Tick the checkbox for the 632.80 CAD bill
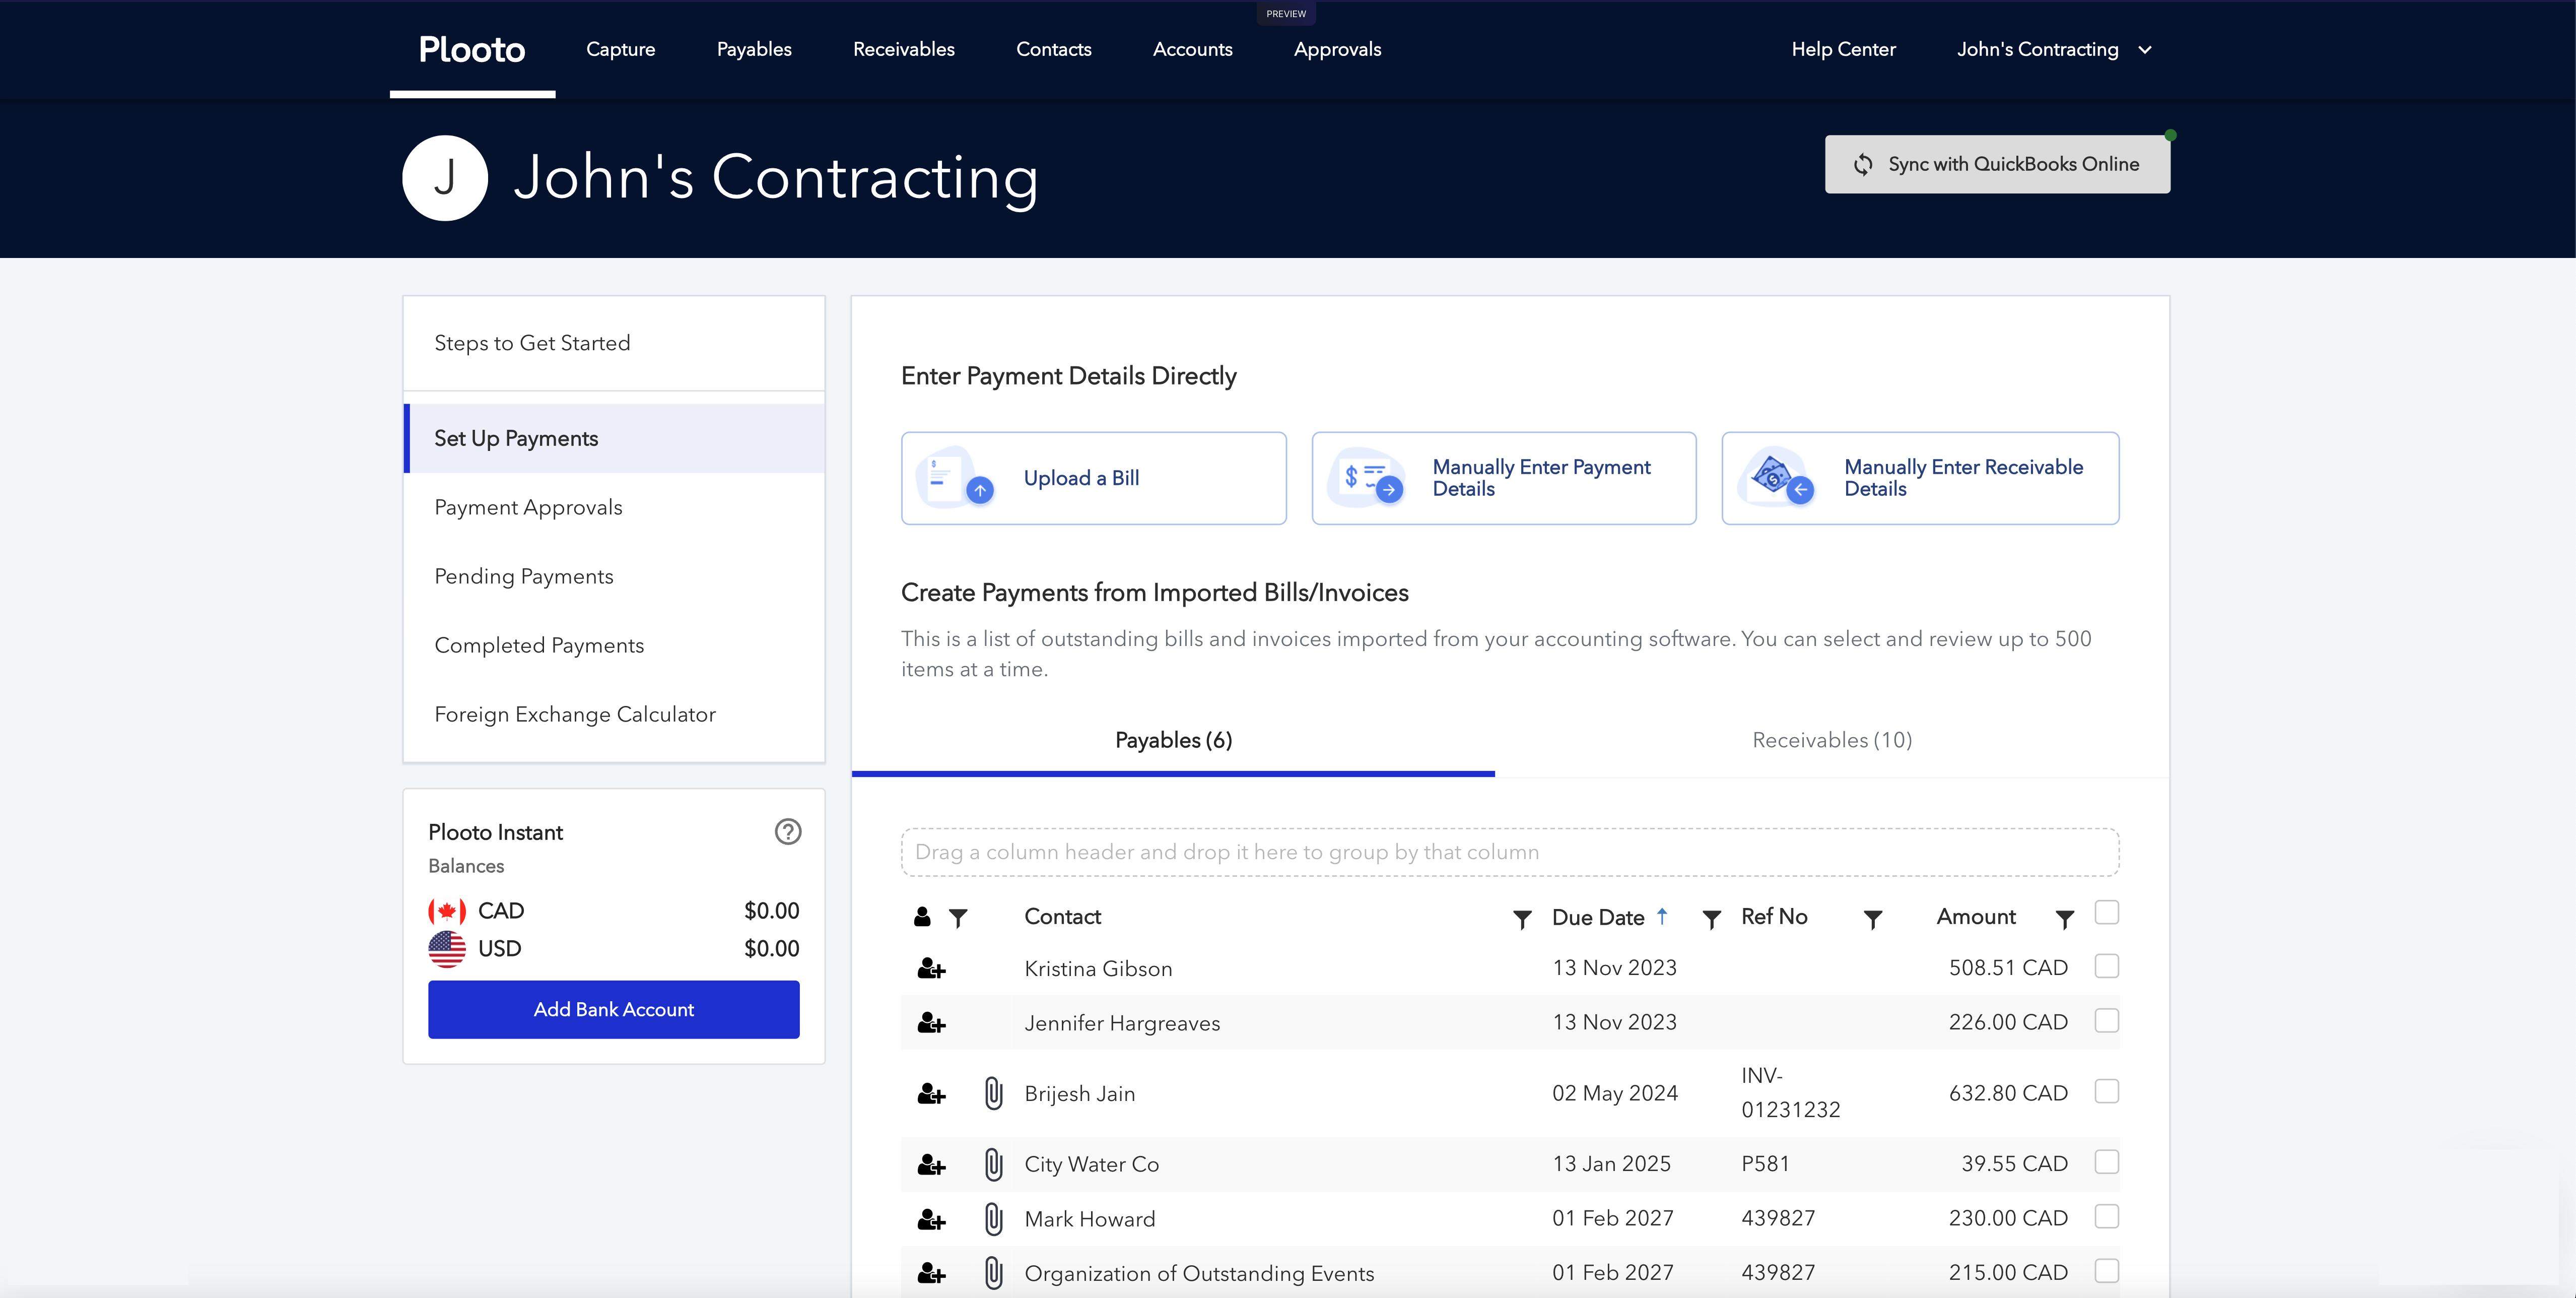 [x=2106, y=1092]
